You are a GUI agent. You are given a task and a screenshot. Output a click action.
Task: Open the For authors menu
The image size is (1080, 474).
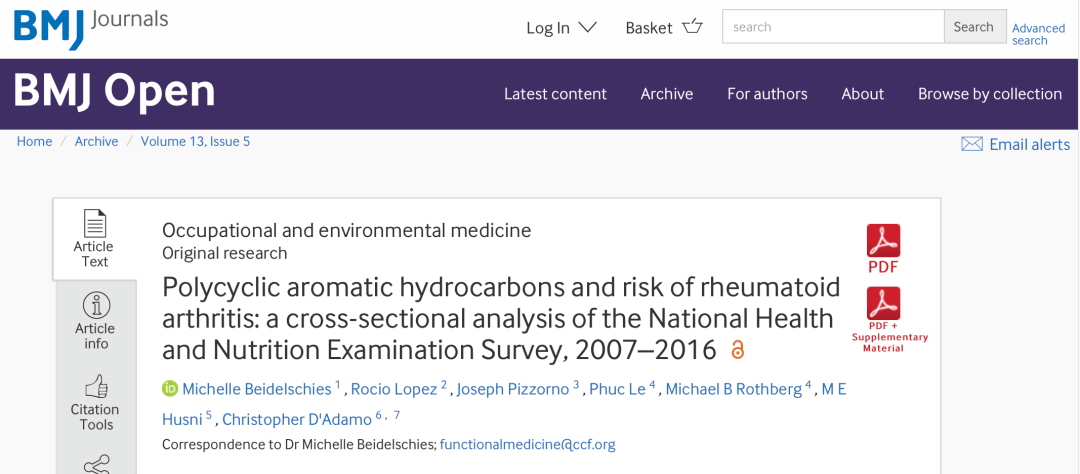(767, 94)
